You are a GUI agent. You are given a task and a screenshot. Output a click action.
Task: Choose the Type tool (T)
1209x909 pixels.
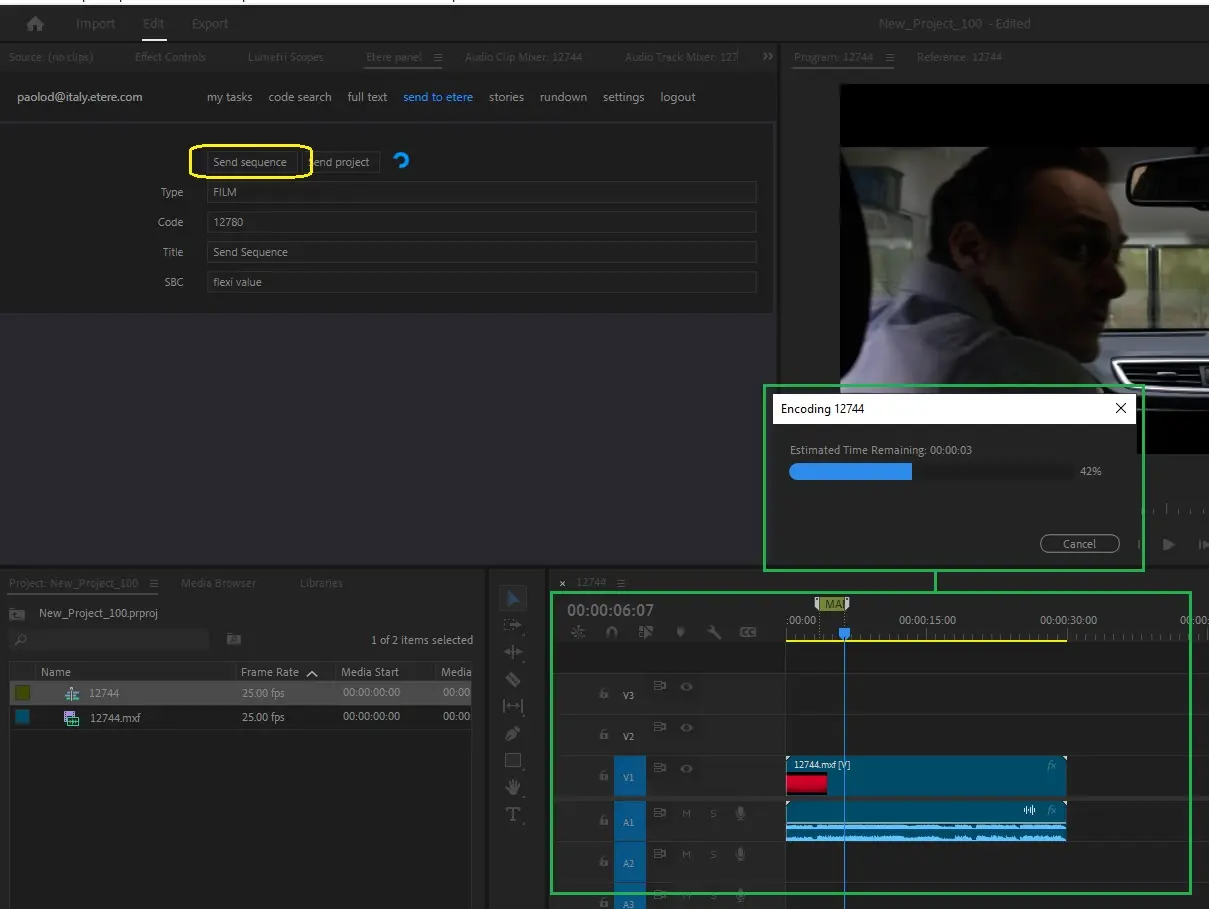pos(513,814)
